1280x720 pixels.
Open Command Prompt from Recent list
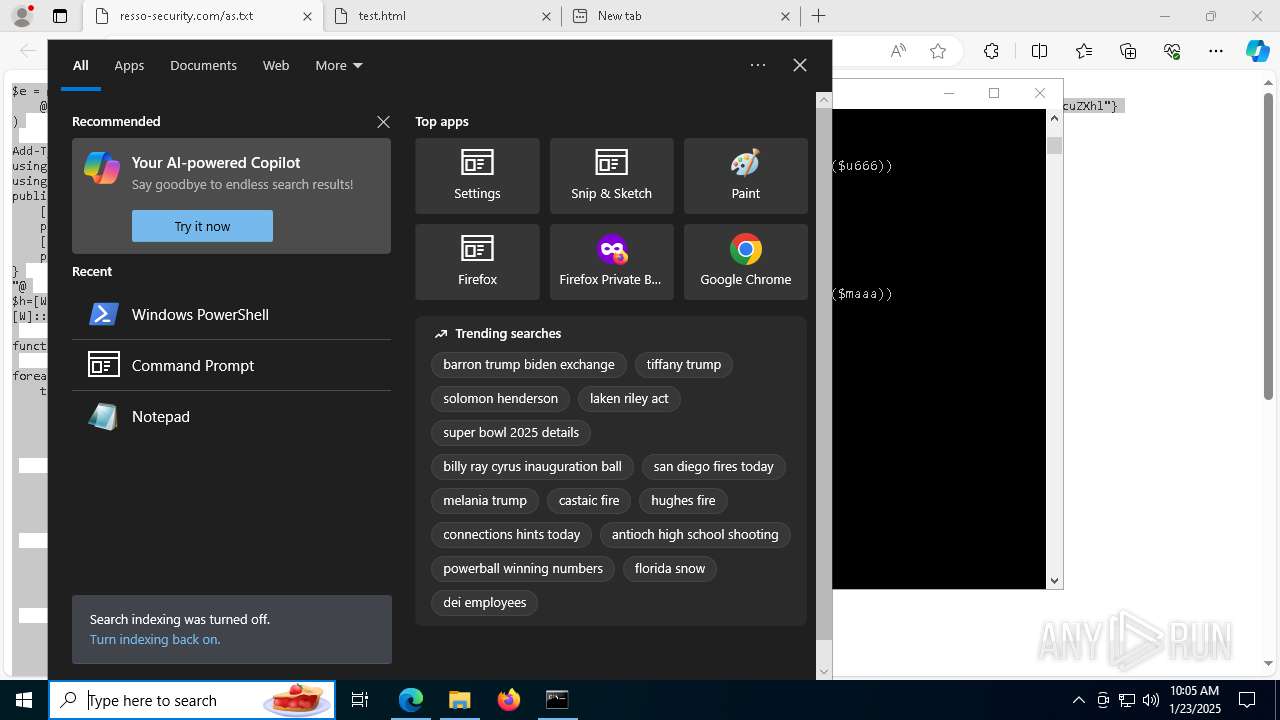[231, 365]
